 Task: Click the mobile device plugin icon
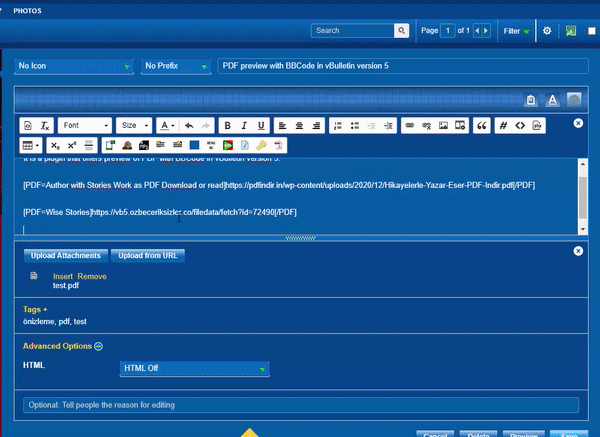pos(110,145)
